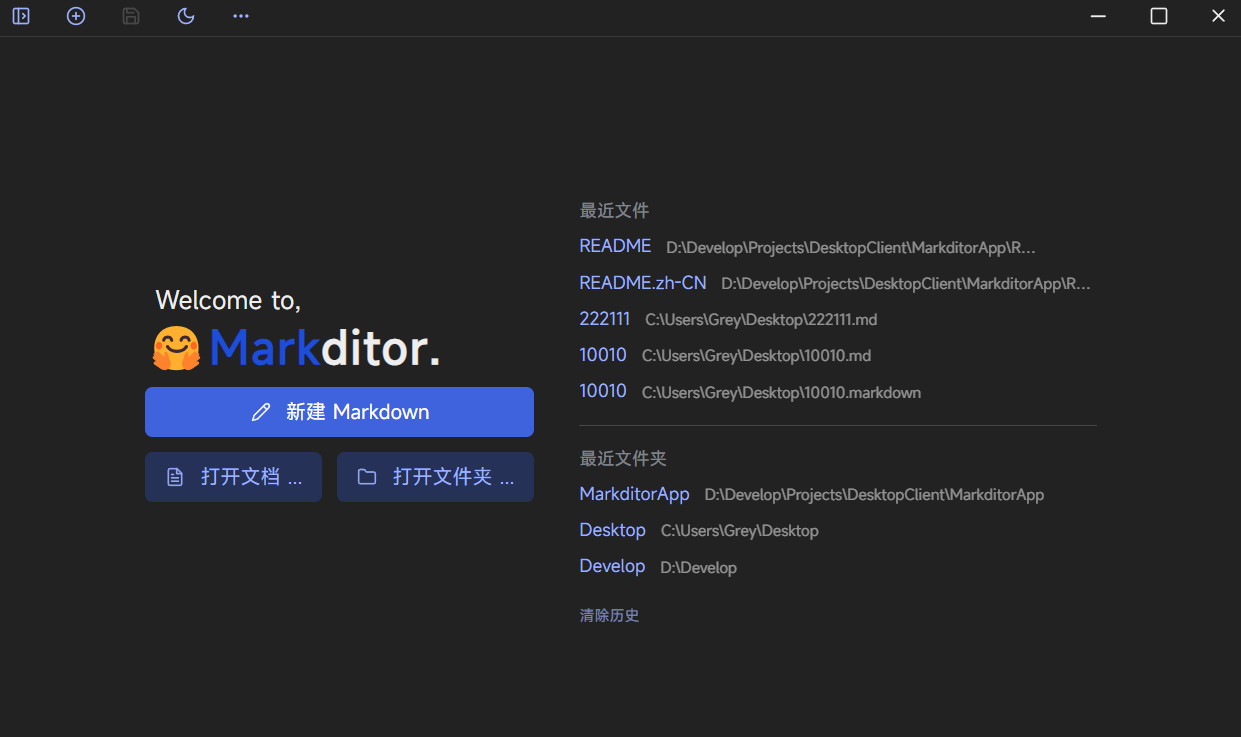This screenshot has width=1241, height=737.
Task: Click the path D:\Develop text
Action: click(698, 568)
